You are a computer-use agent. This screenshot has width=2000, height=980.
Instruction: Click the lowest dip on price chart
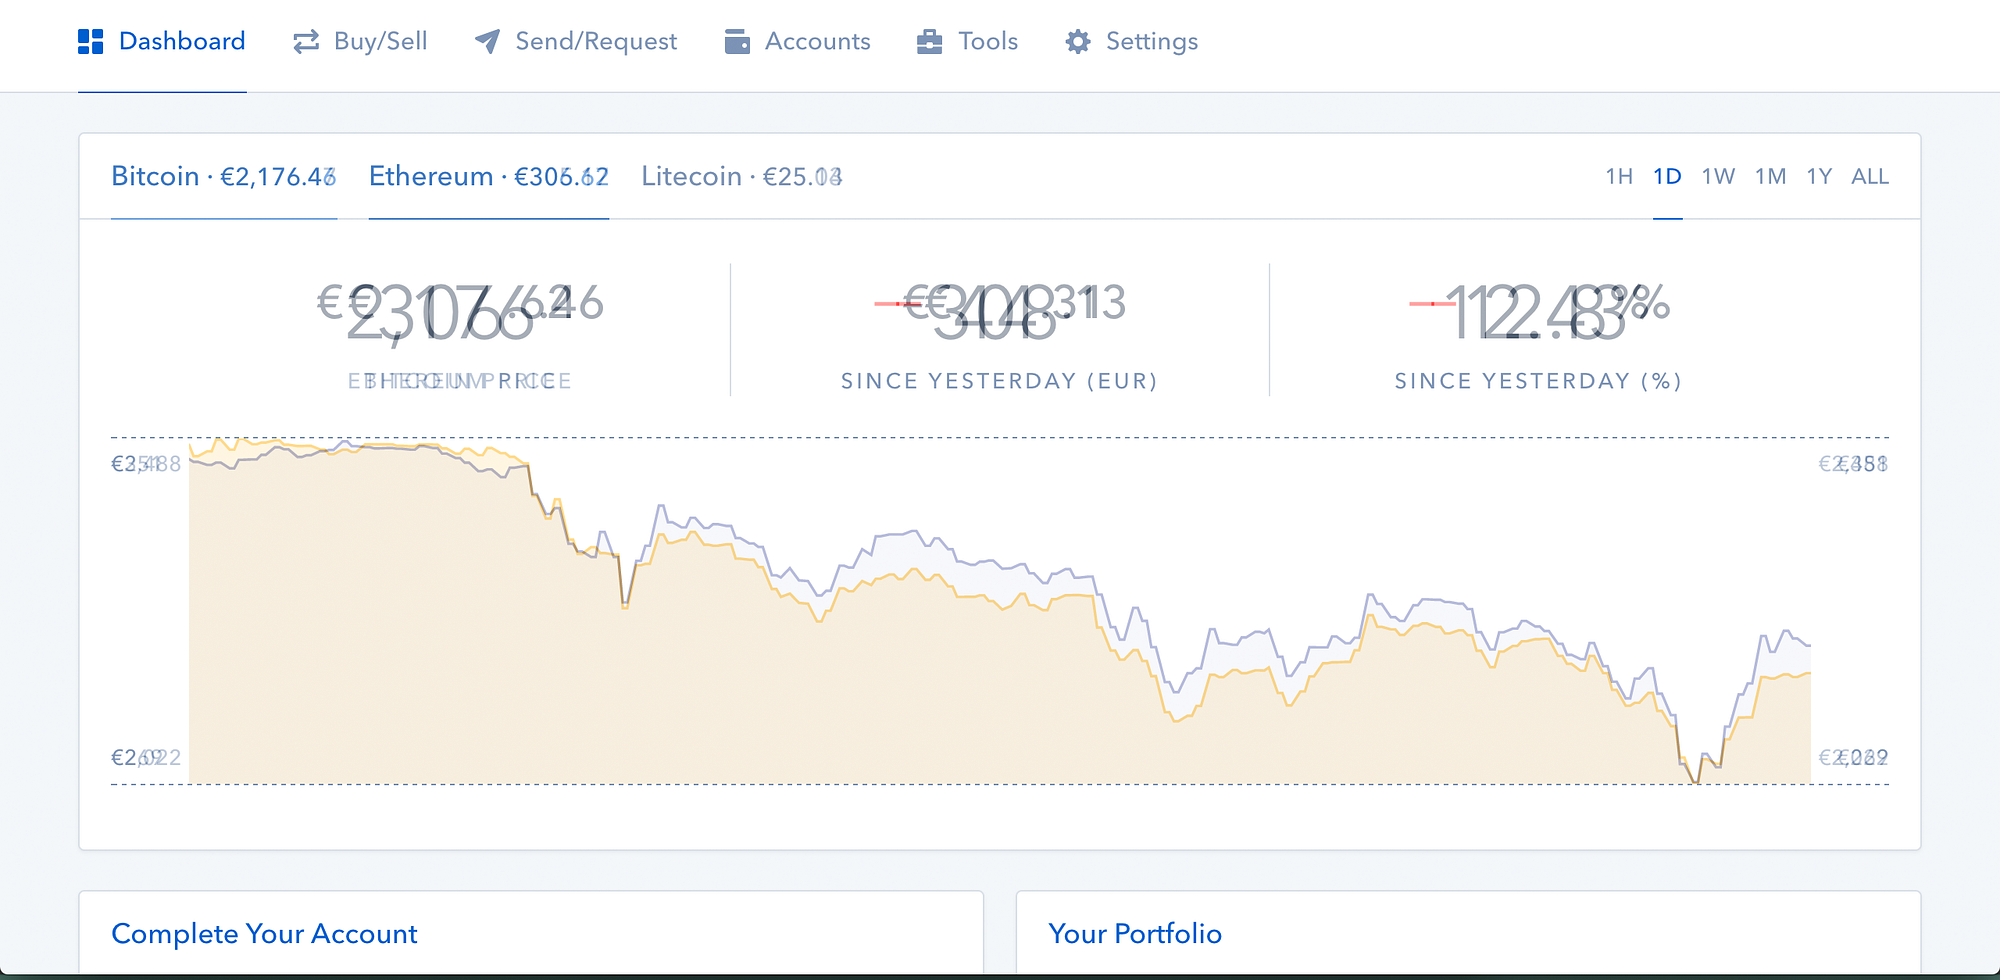click(1697, 782)
